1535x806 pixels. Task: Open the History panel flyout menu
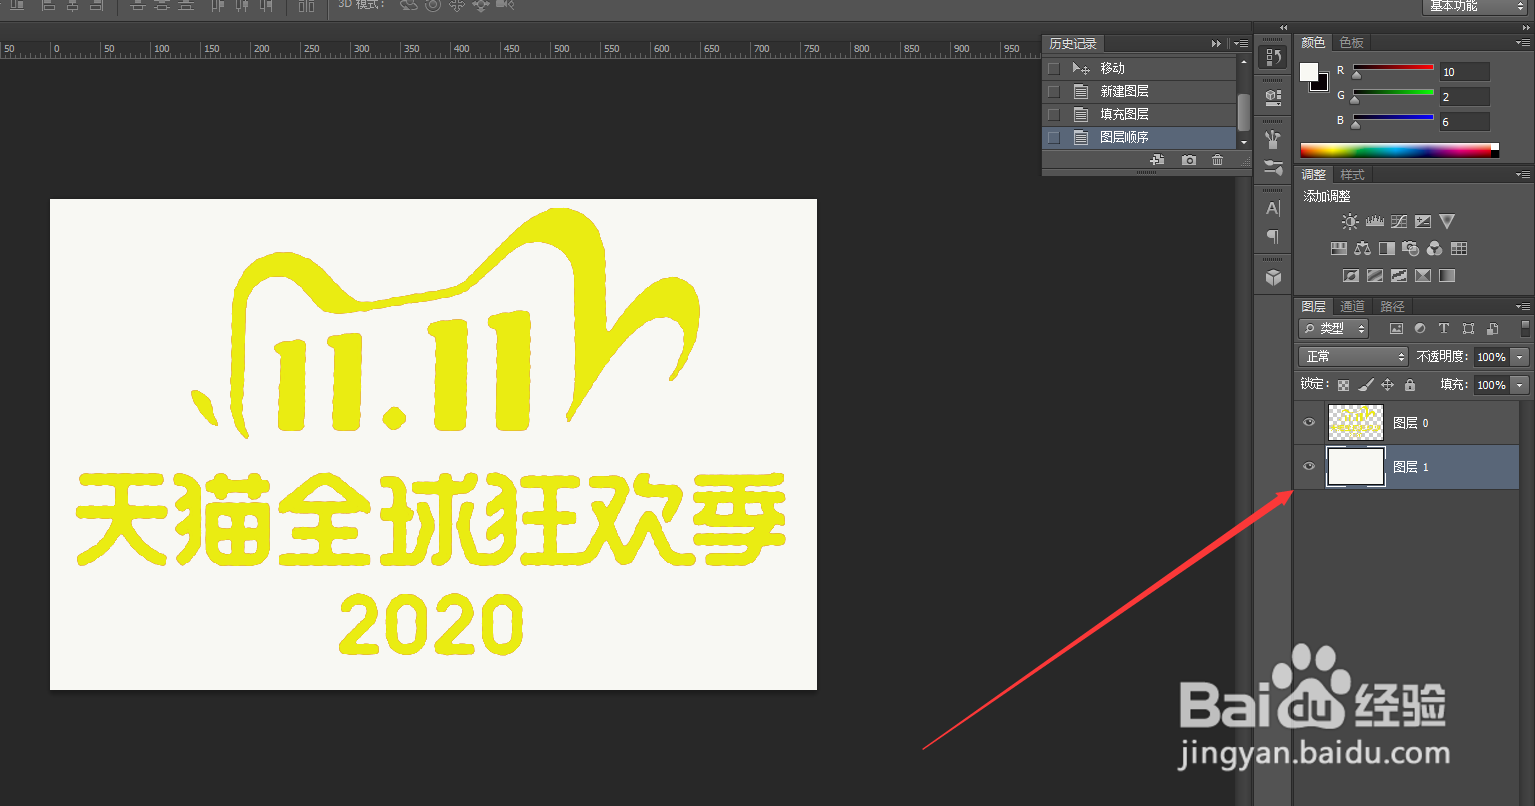[x=1241, y=44]
